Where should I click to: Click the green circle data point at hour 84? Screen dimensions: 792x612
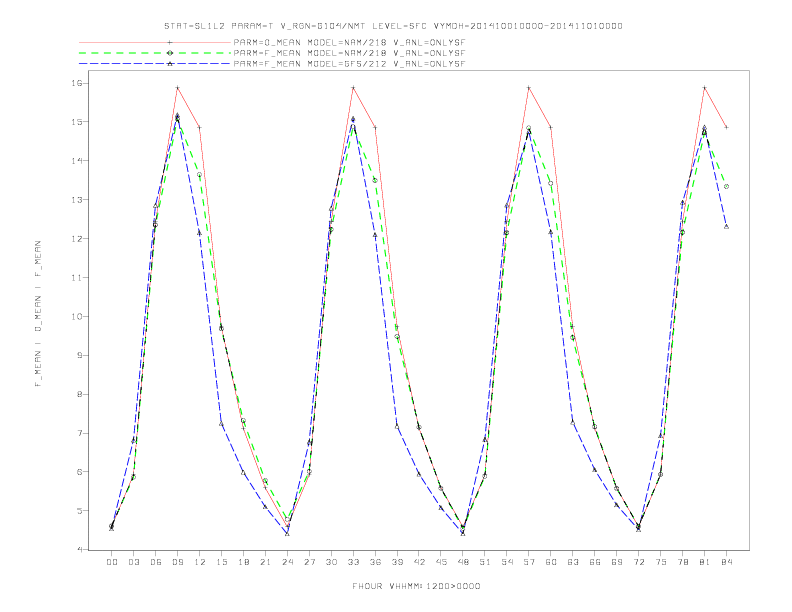[726, 186]
